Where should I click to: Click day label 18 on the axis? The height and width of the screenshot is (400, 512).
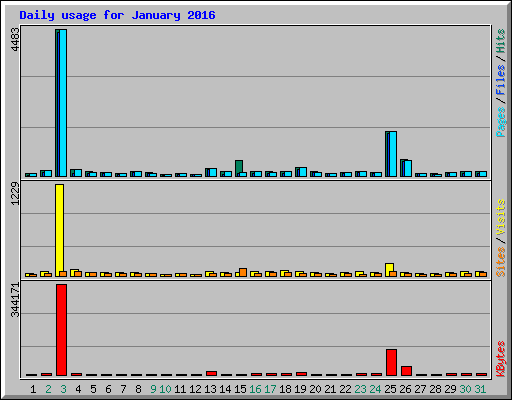285,389
